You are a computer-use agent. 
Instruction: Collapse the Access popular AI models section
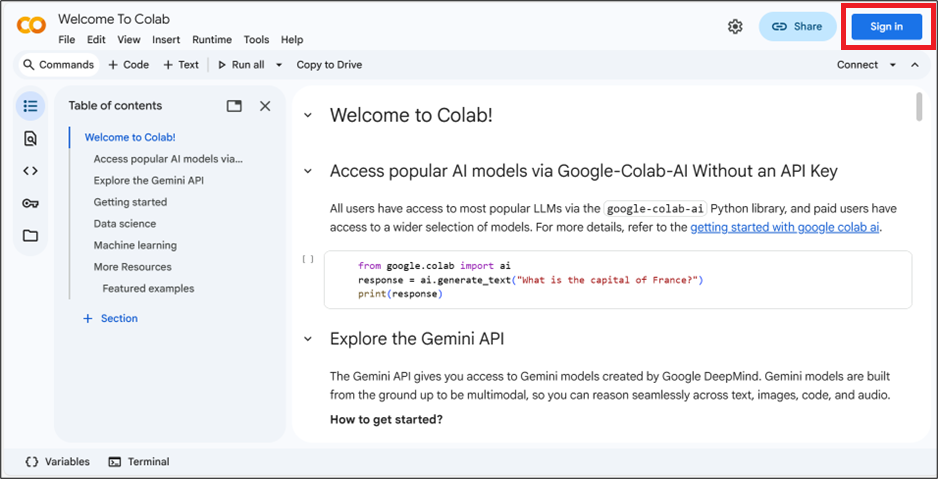tap(308, 172)
